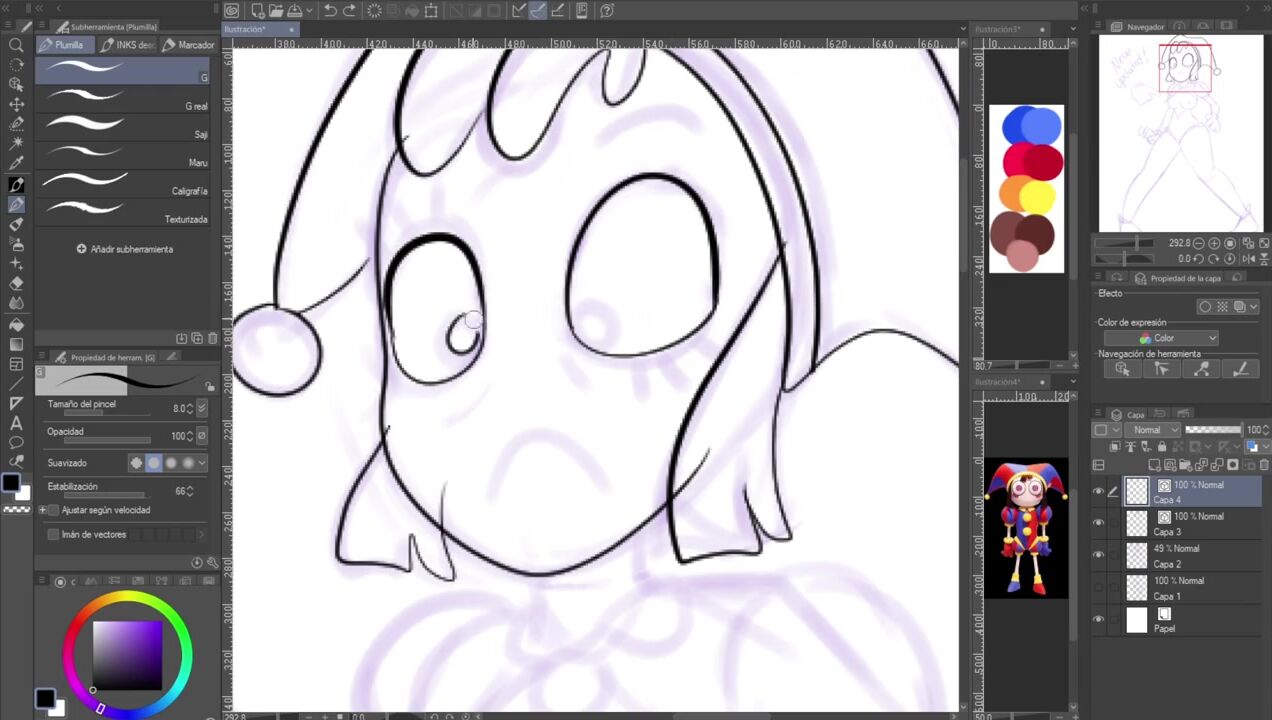
Task: Hide Capa 3 layer visibility eye
Action: pyautogui.click(x=1099, y=523)
